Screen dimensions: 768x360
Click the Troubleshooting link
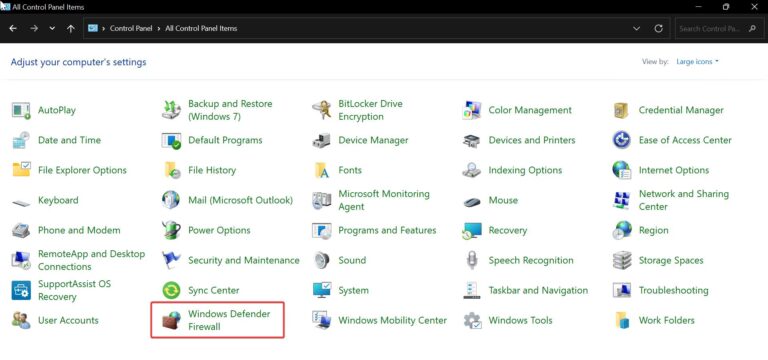click(673, 290)
